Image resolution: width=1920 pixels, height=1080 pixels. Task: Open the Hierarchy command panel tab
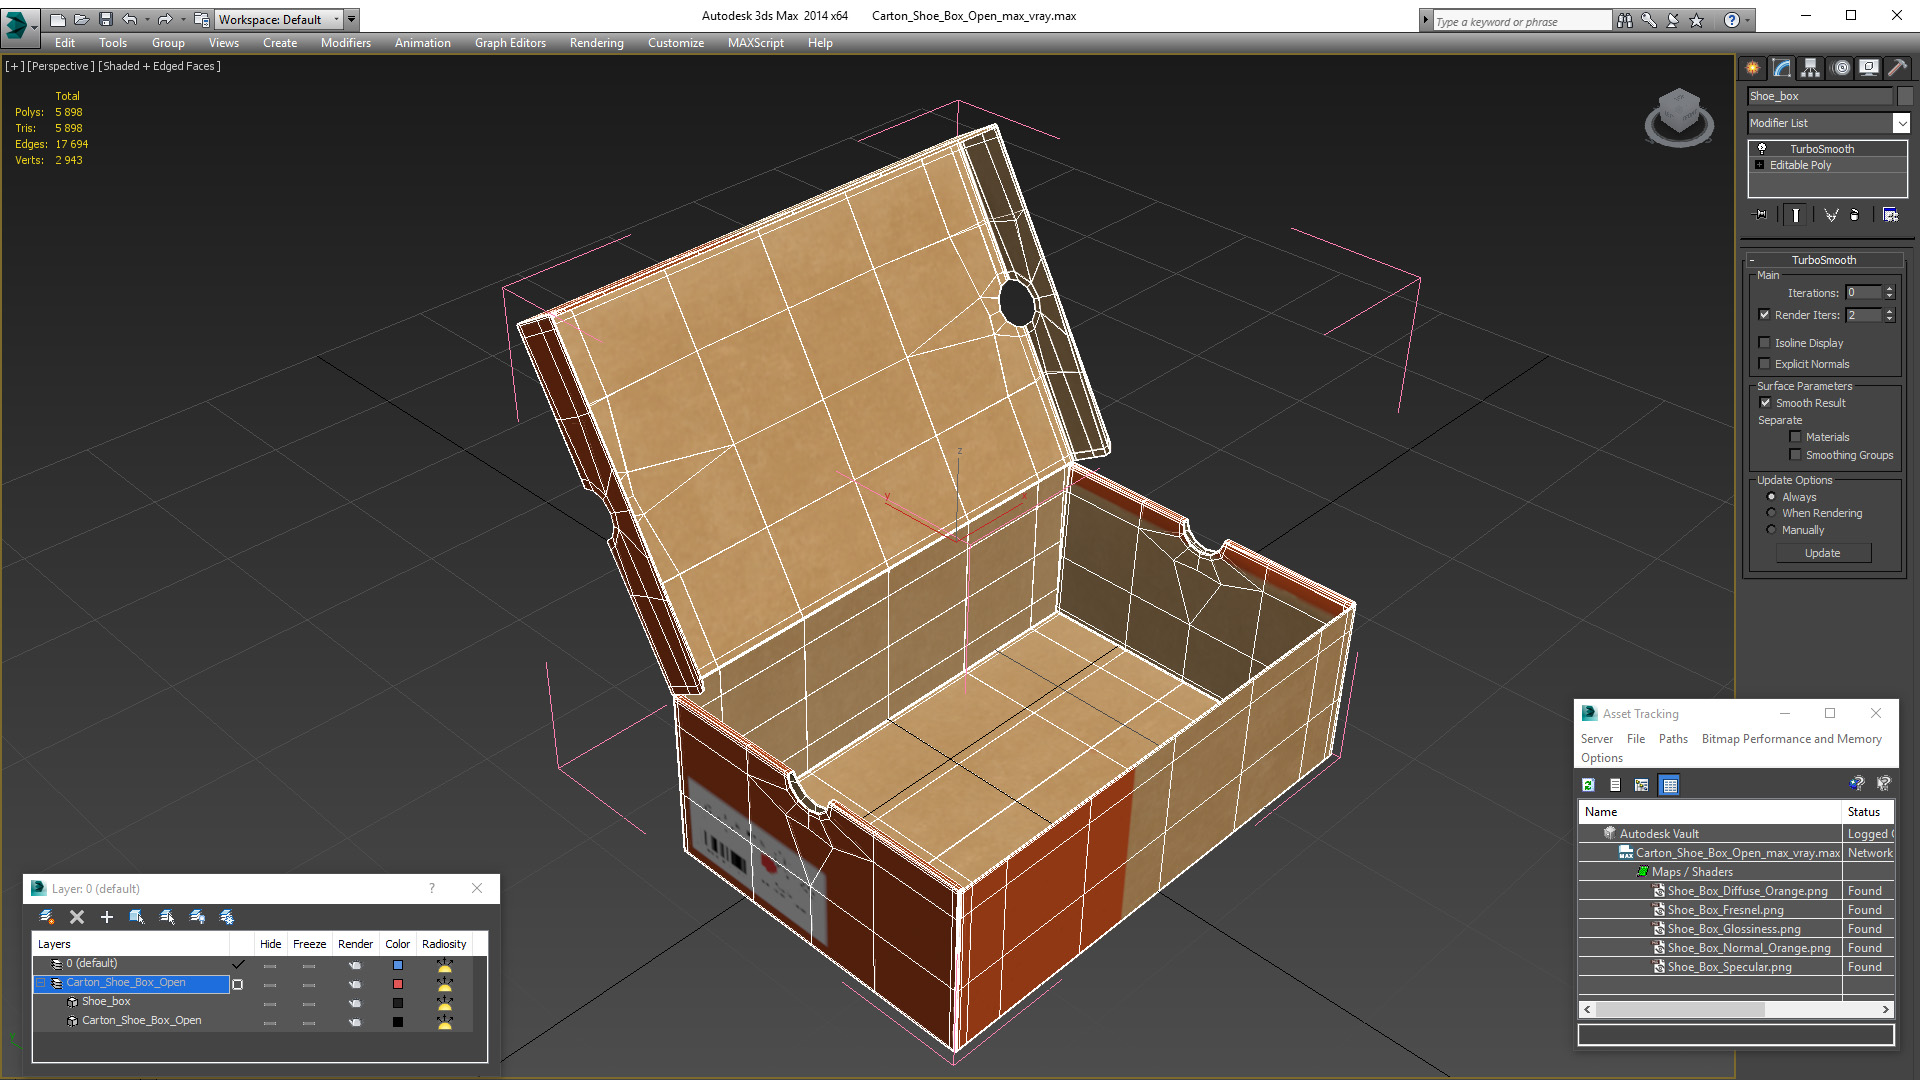pos(1811,68)
